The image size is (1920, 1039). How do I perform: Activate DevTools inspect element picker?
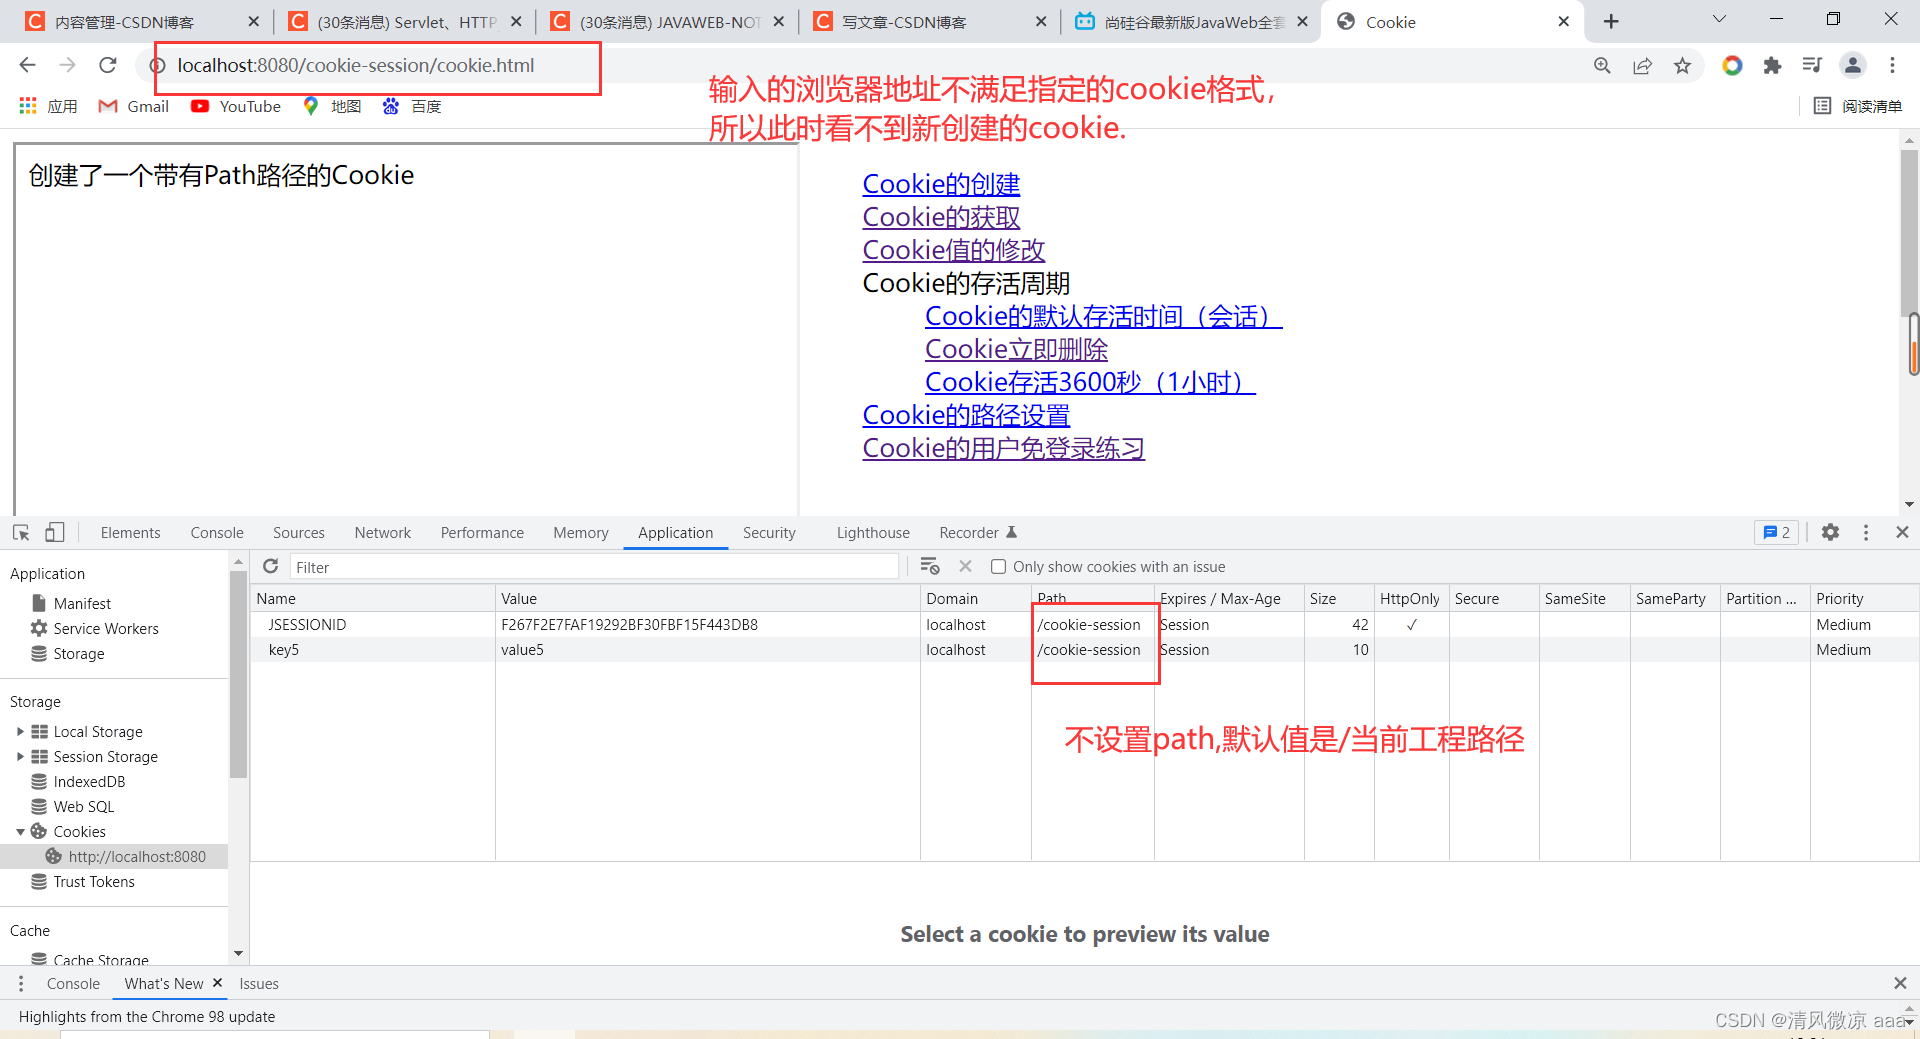(x=21, y=532)
